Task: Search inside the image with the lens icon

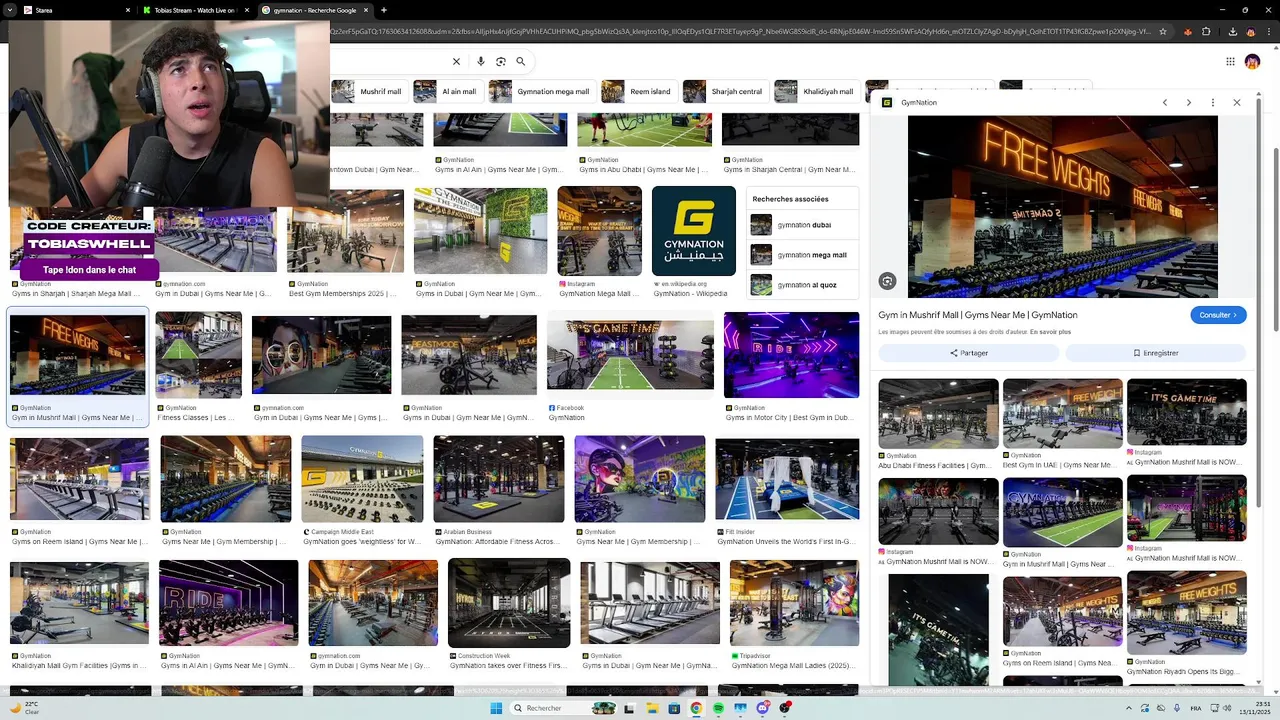Action: (887, 281)
